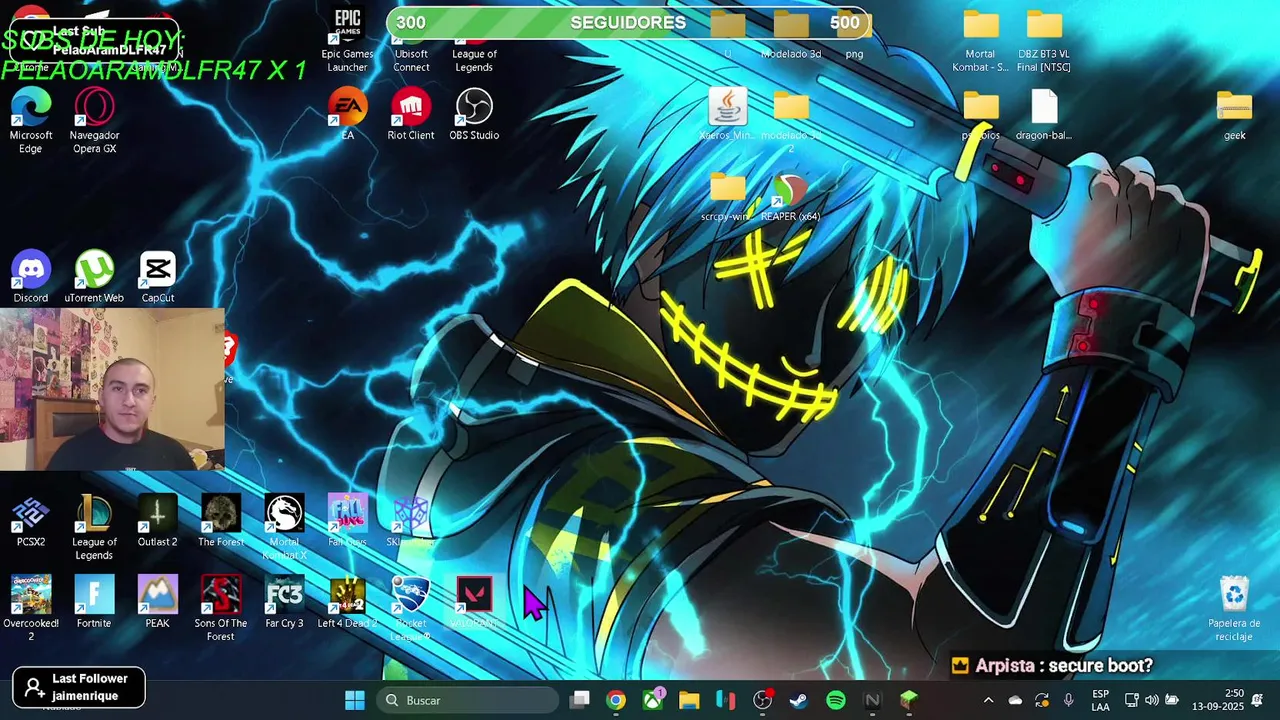Open the Fall Guys shortcut
Viewport: 1280px width, 720px height.
(x=347, y=521)
